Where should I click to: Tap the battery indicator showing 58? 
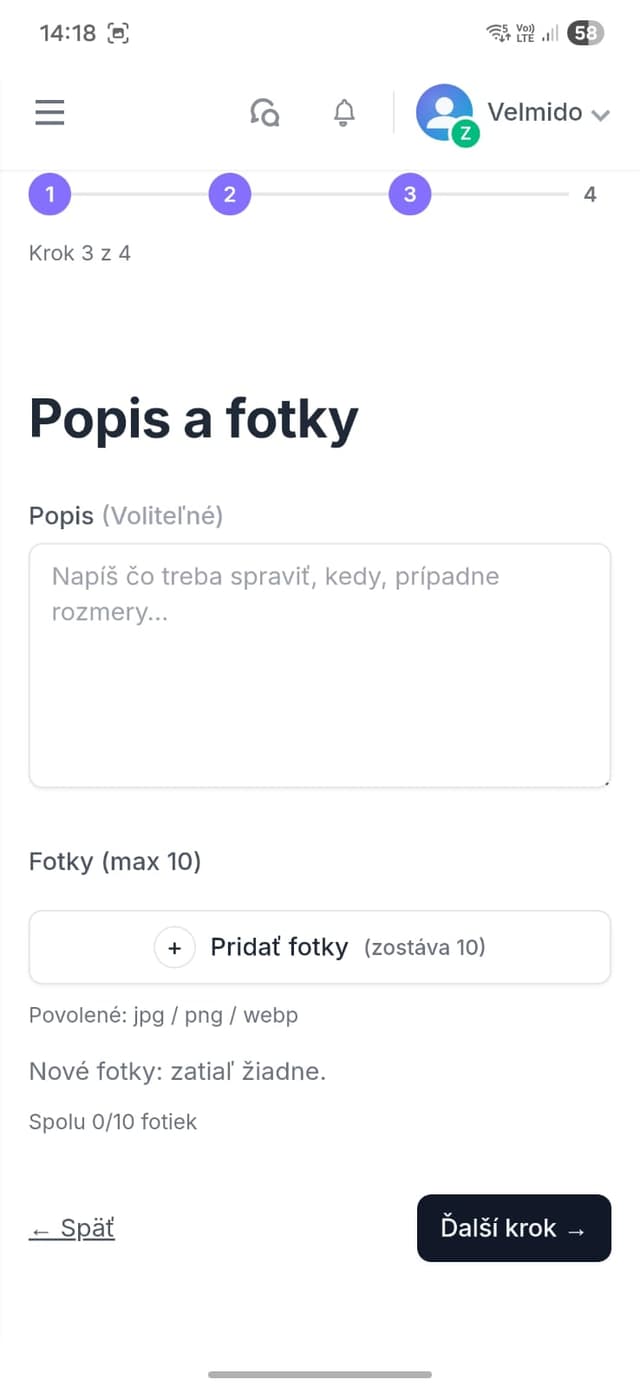coord(588,32)
